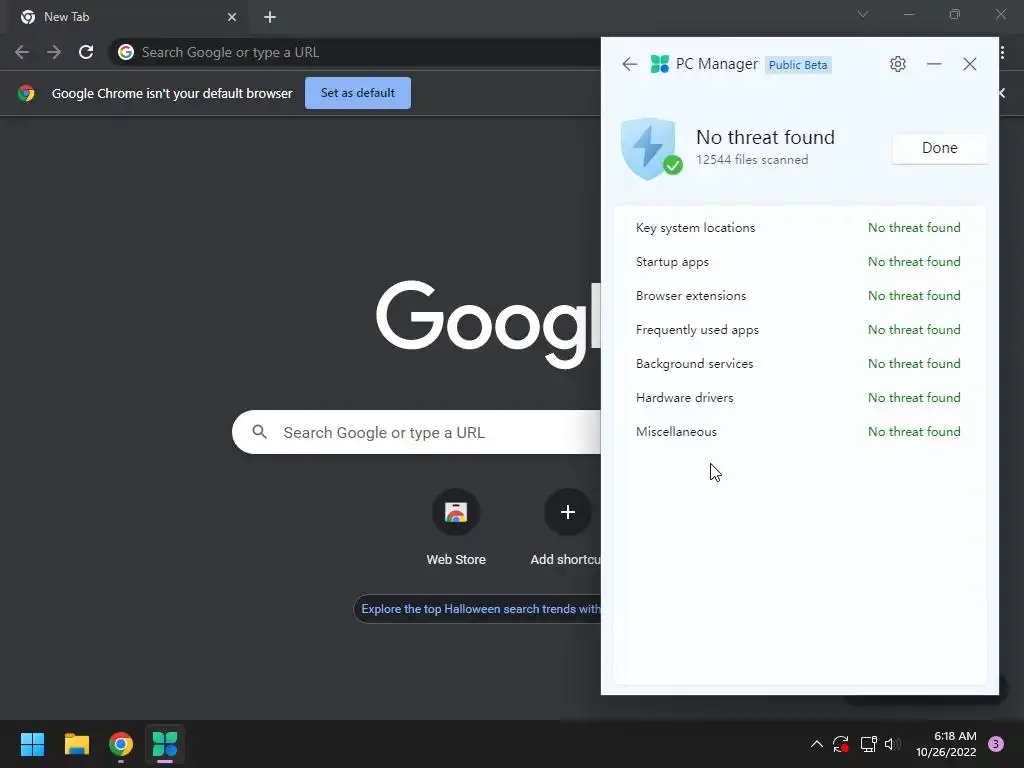
Task: Select Miscellaneous row
Action: coord(799,432)
